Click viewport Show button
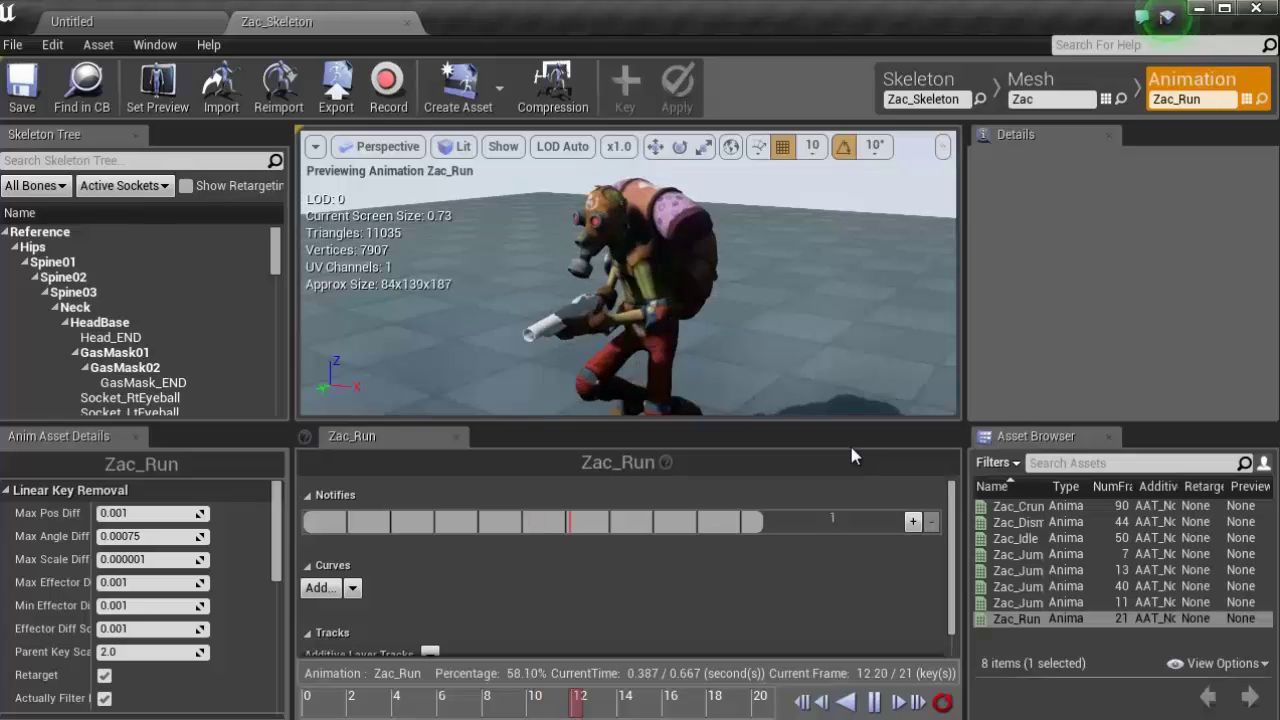1280x720 pixels. click(503, 147)
